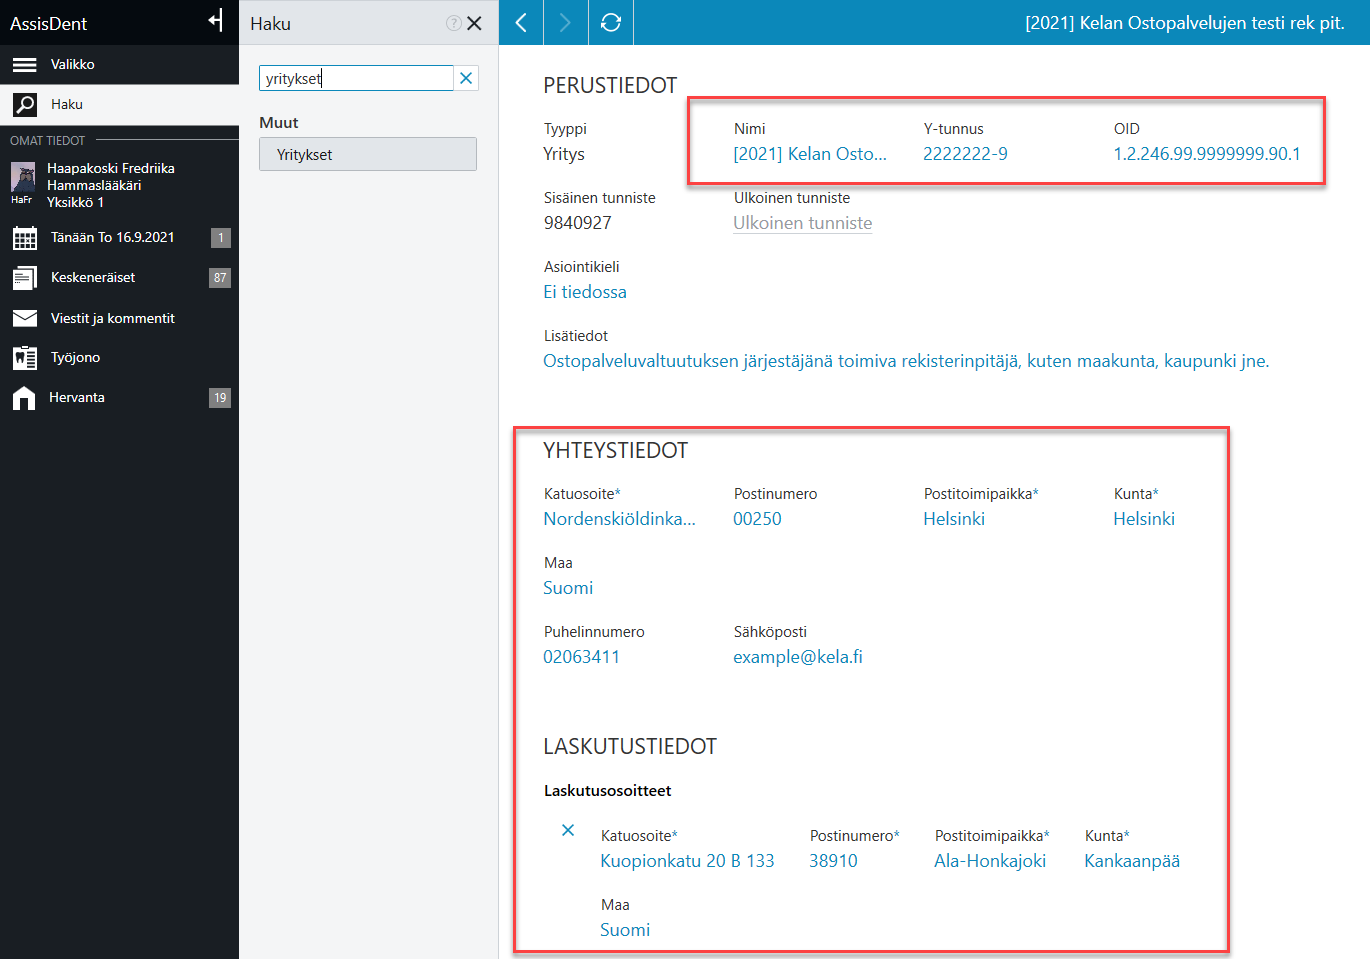This screenshot has width=1370, height=959.
Task: Collapse the AssisDent sidebar with arrow icon
Action: (215, 21)
